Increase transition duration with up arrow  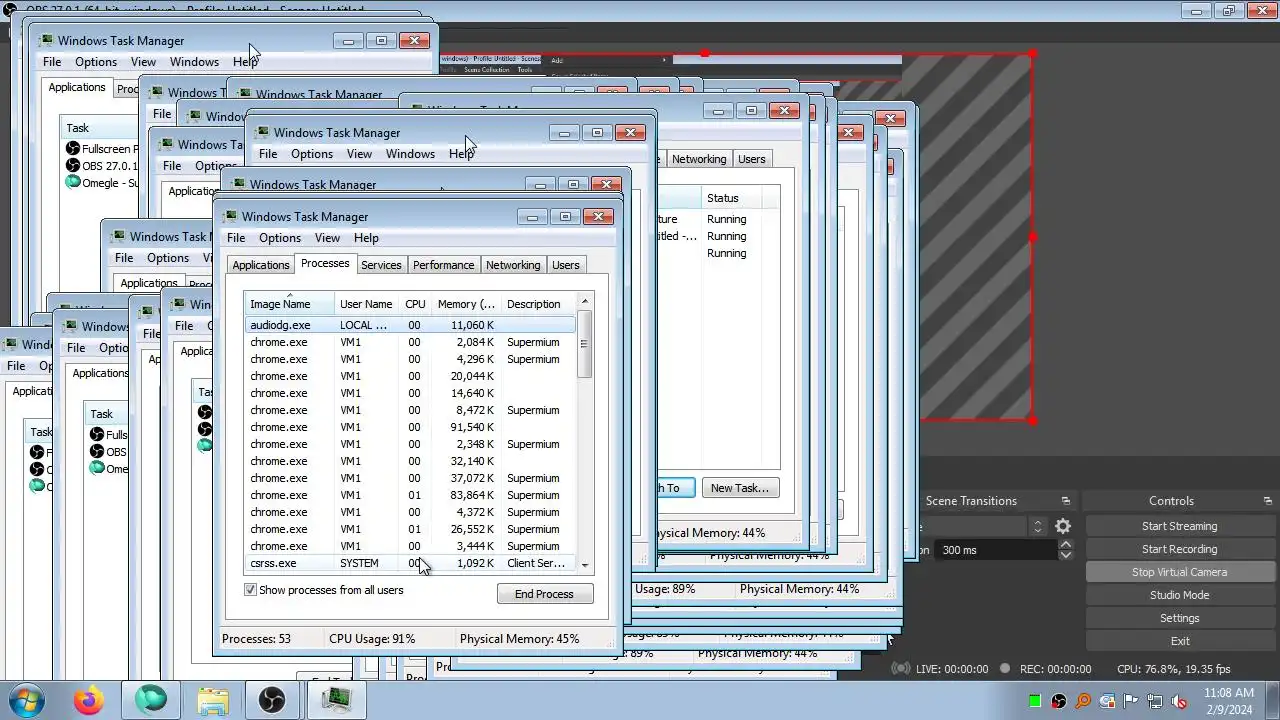click(1065, 545)
